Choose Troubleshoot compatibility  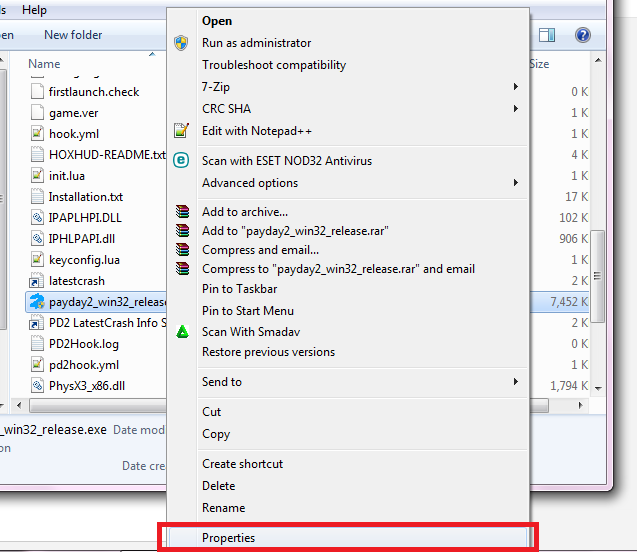tap(274, 65)
